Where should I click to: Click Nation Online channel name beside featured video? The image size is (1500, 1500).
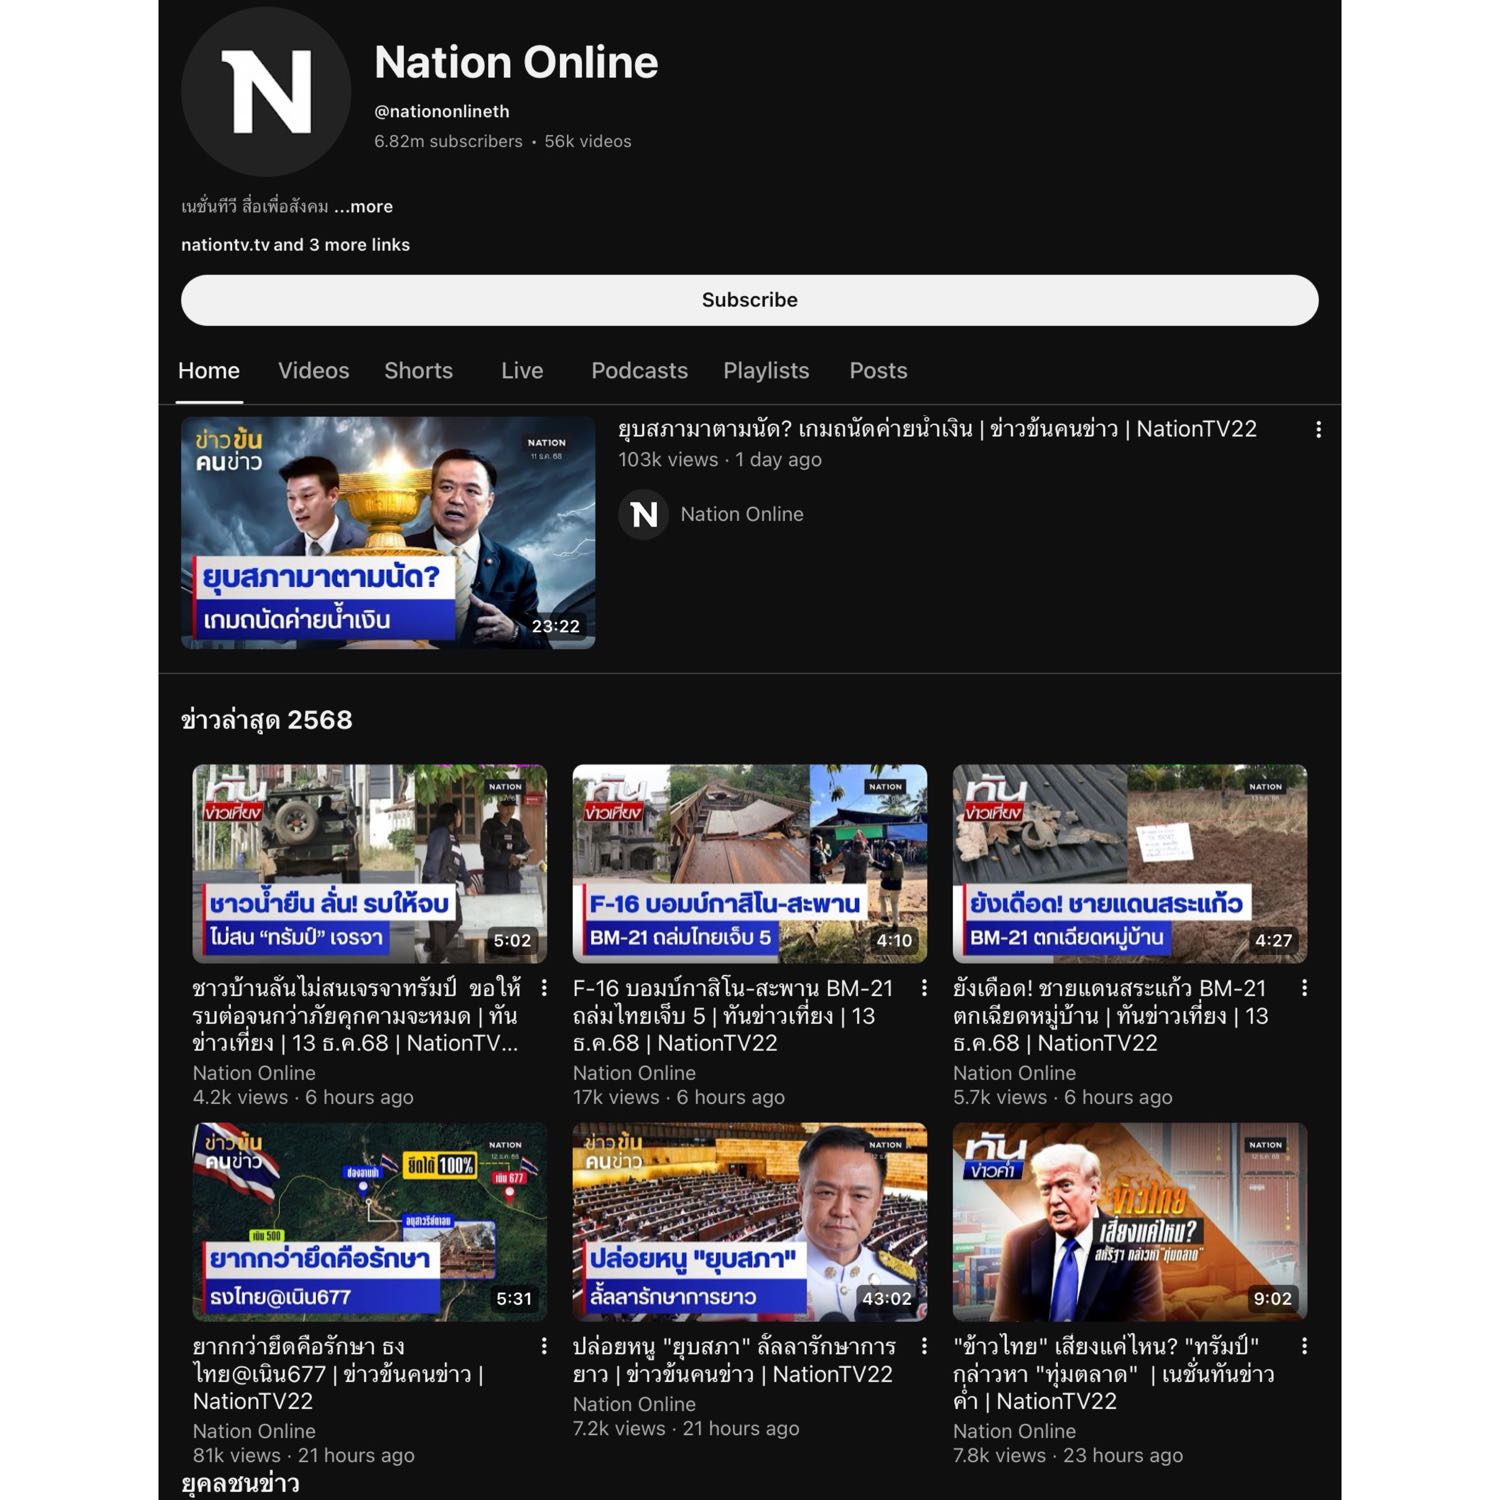(742, 514)
